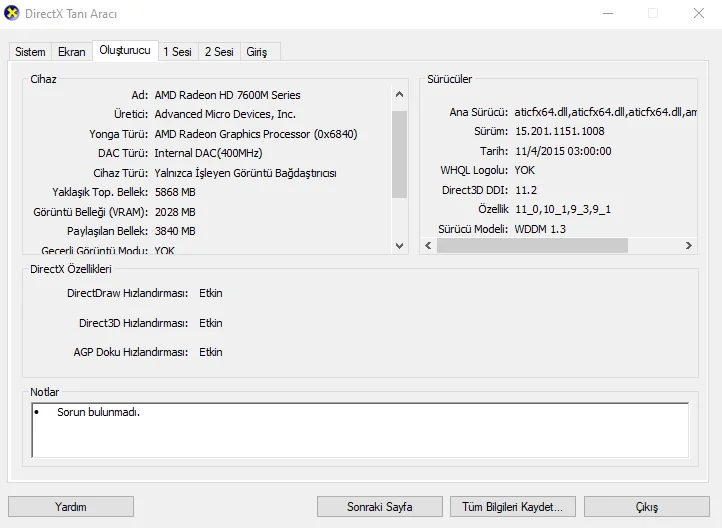The width and height of the screenshot is (722, 528).
Task: Switch to the Sistem tab
Action: [30, 52]
